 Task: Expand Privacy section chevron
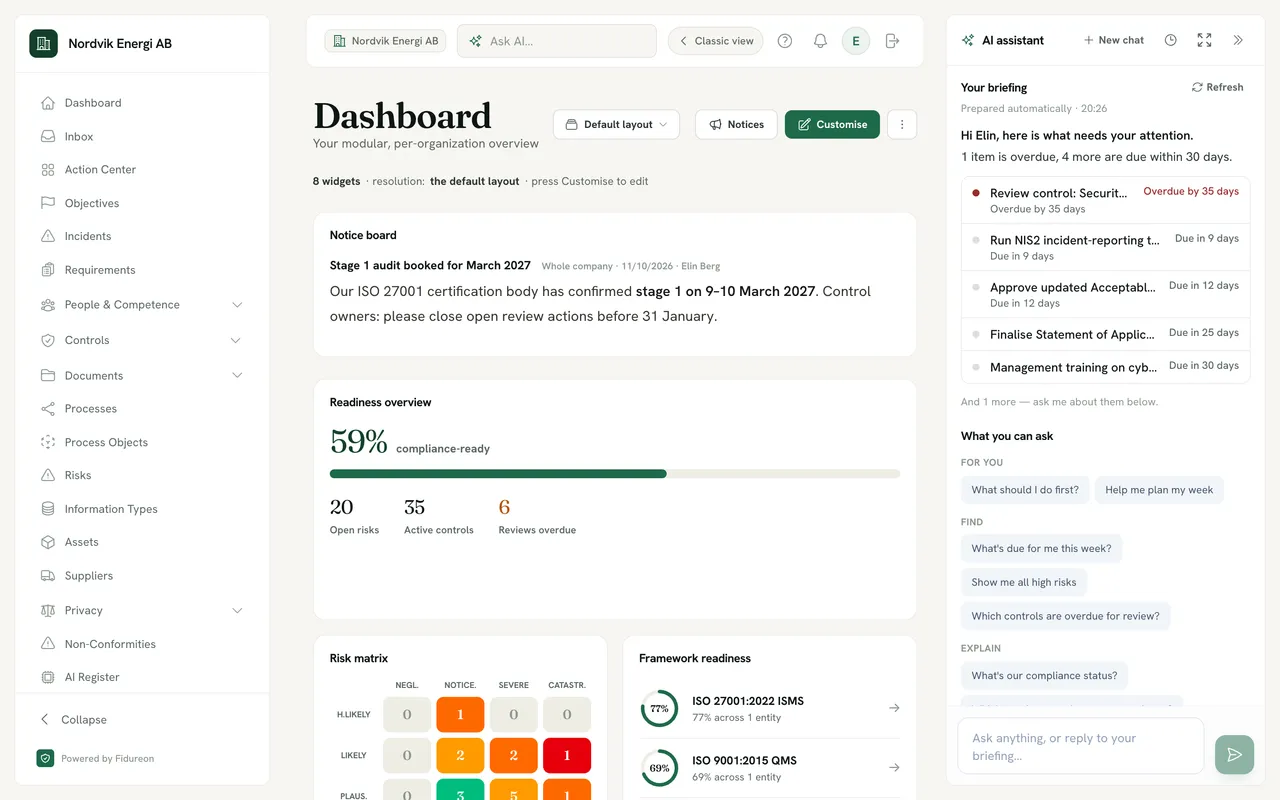(237, 610)
